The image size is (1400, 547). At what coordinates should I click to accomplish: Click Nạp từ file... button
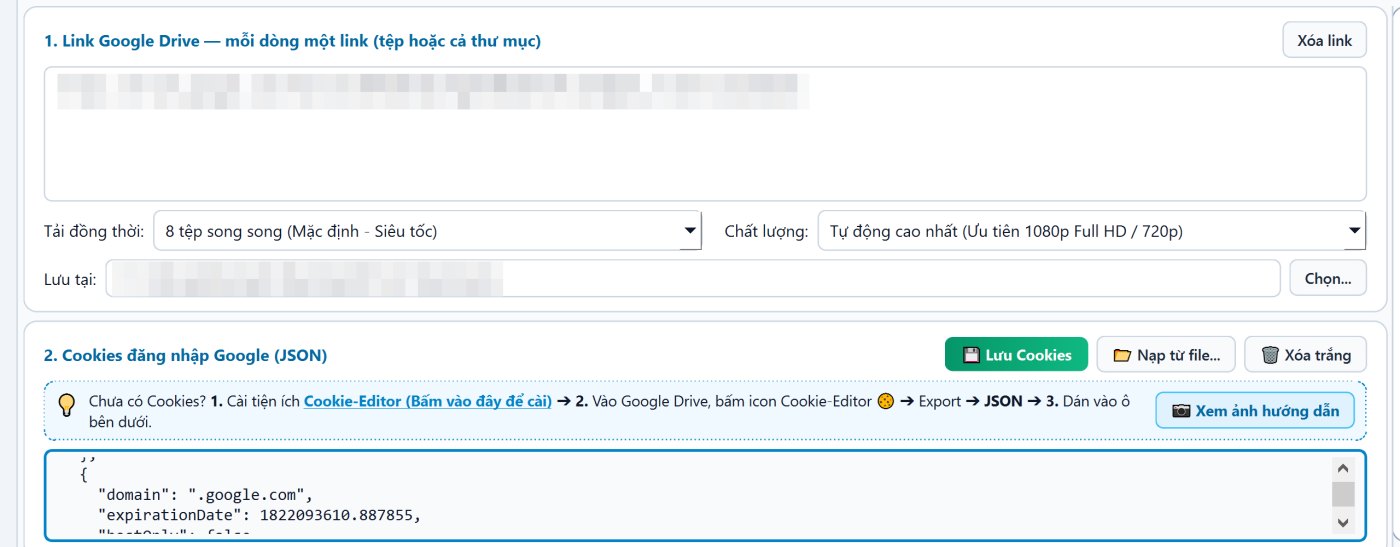[1166, 355]
